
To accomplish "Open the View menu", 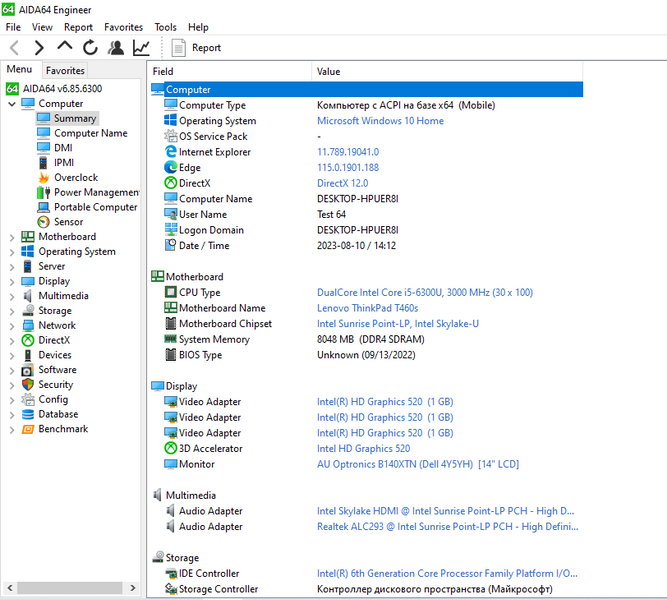I will pos(42,27).
